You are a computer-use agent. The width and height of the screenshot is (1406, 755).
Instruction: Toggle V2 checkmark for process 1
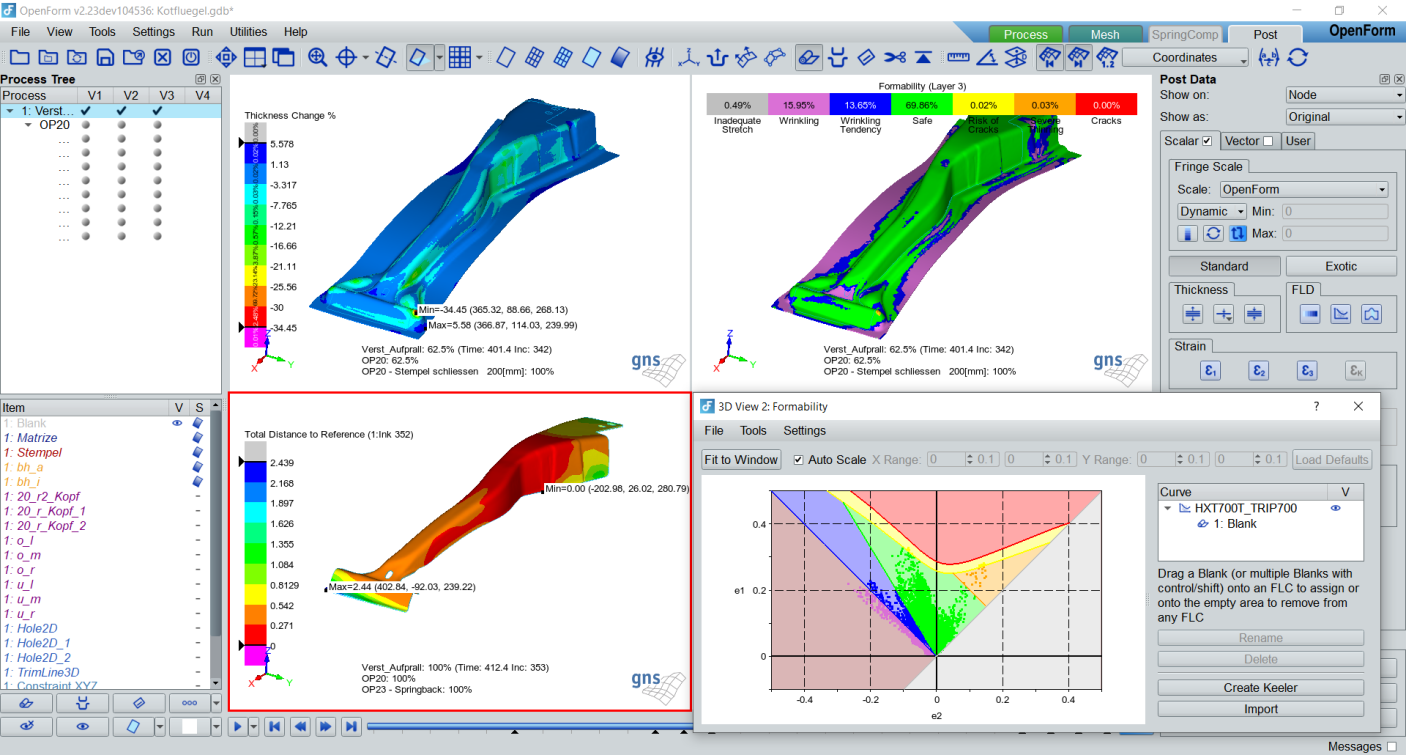(121, 110)
